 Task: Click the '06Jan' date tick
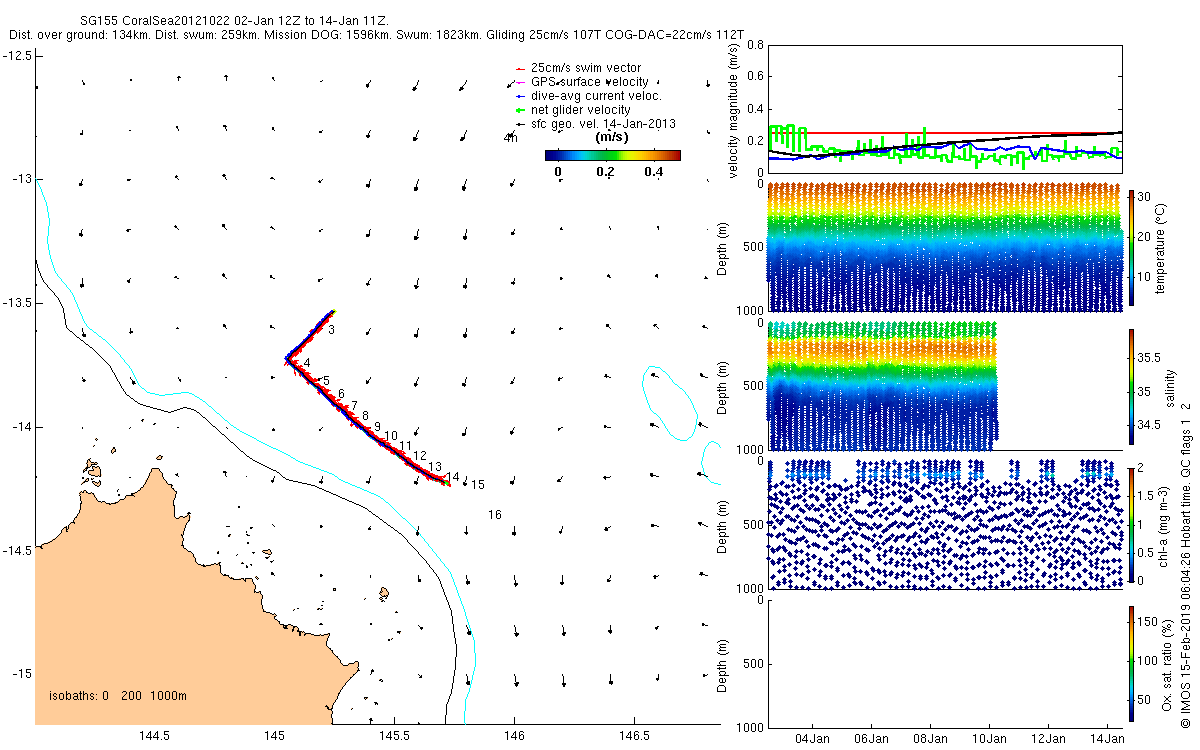(x=871, y=738)
